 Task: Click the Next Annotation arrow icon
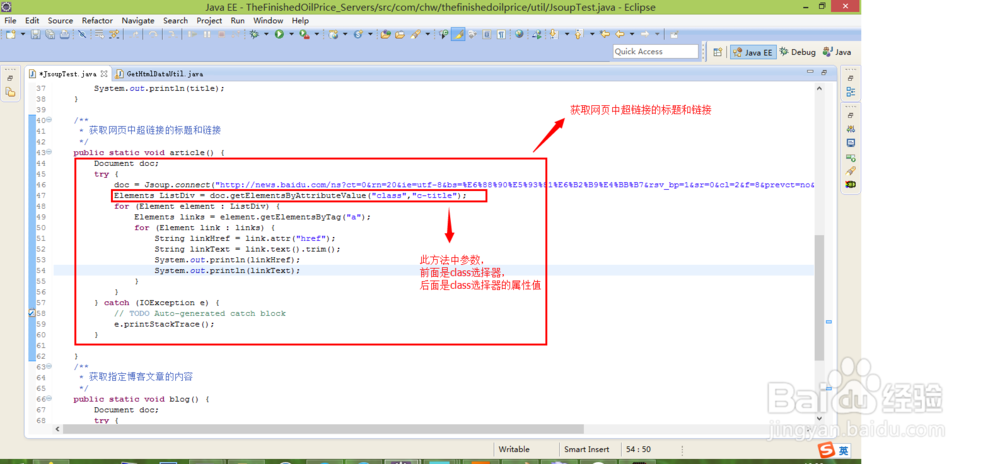pos(553,34)
